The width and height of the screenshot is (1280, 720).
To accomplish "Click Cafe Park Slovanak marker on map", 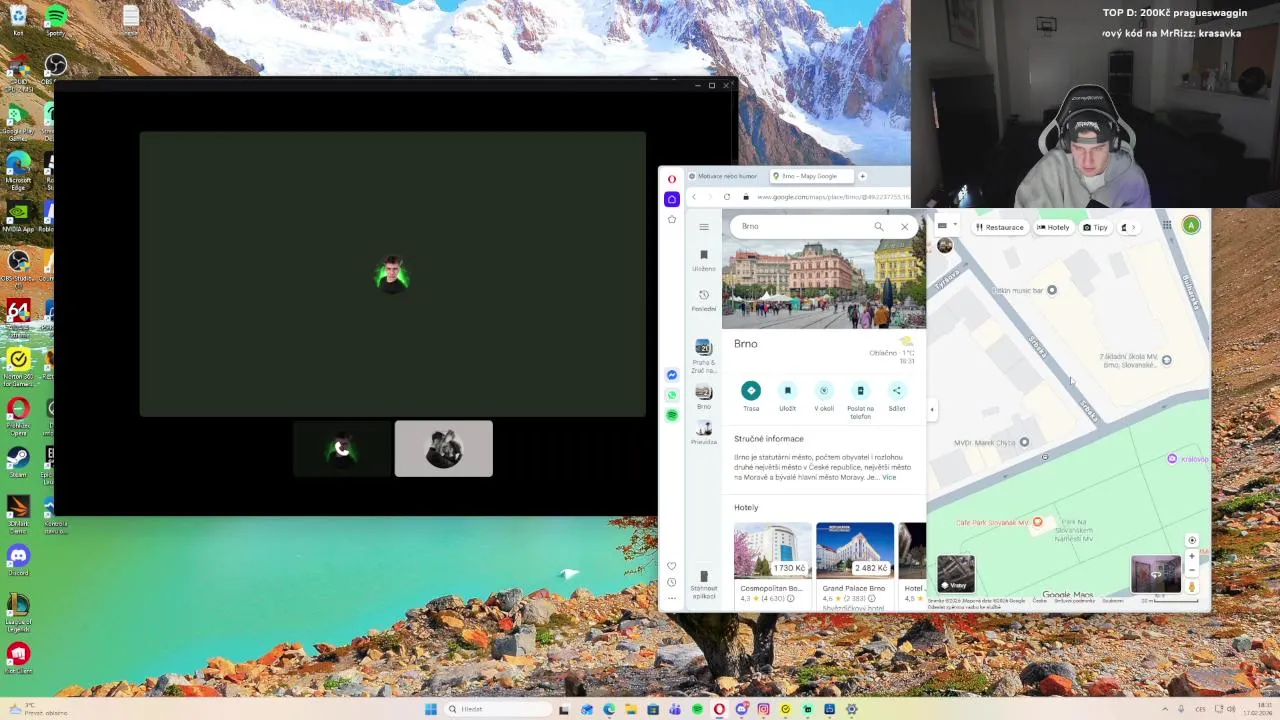I will (1037, 522).
